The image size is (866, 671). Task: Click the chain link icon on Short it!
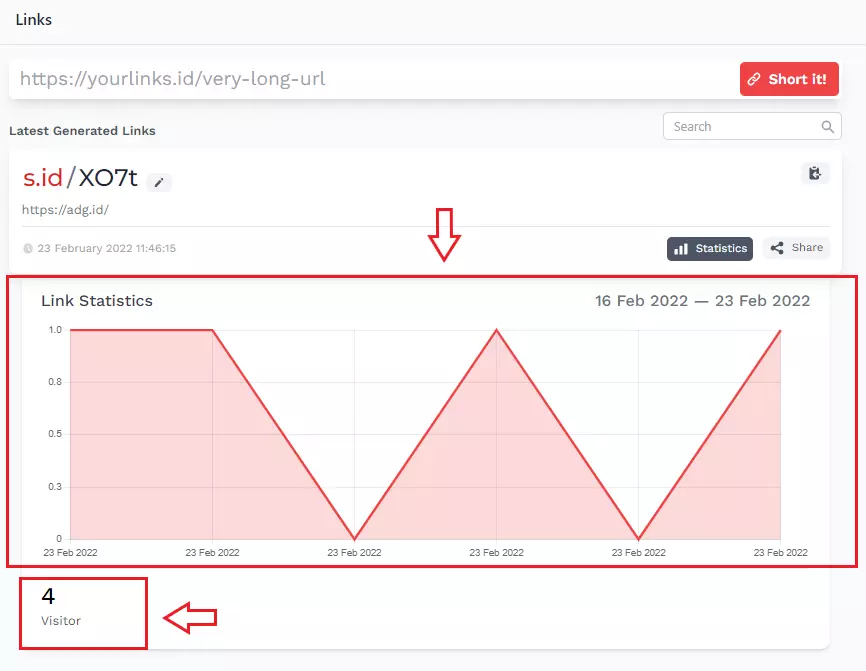(x=754, y=79)
